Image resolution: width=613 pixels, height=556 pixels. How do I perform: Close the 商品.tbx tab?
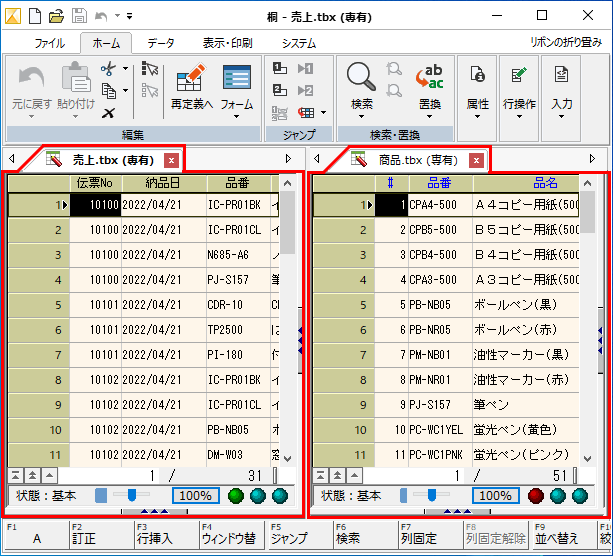point(476,160)
